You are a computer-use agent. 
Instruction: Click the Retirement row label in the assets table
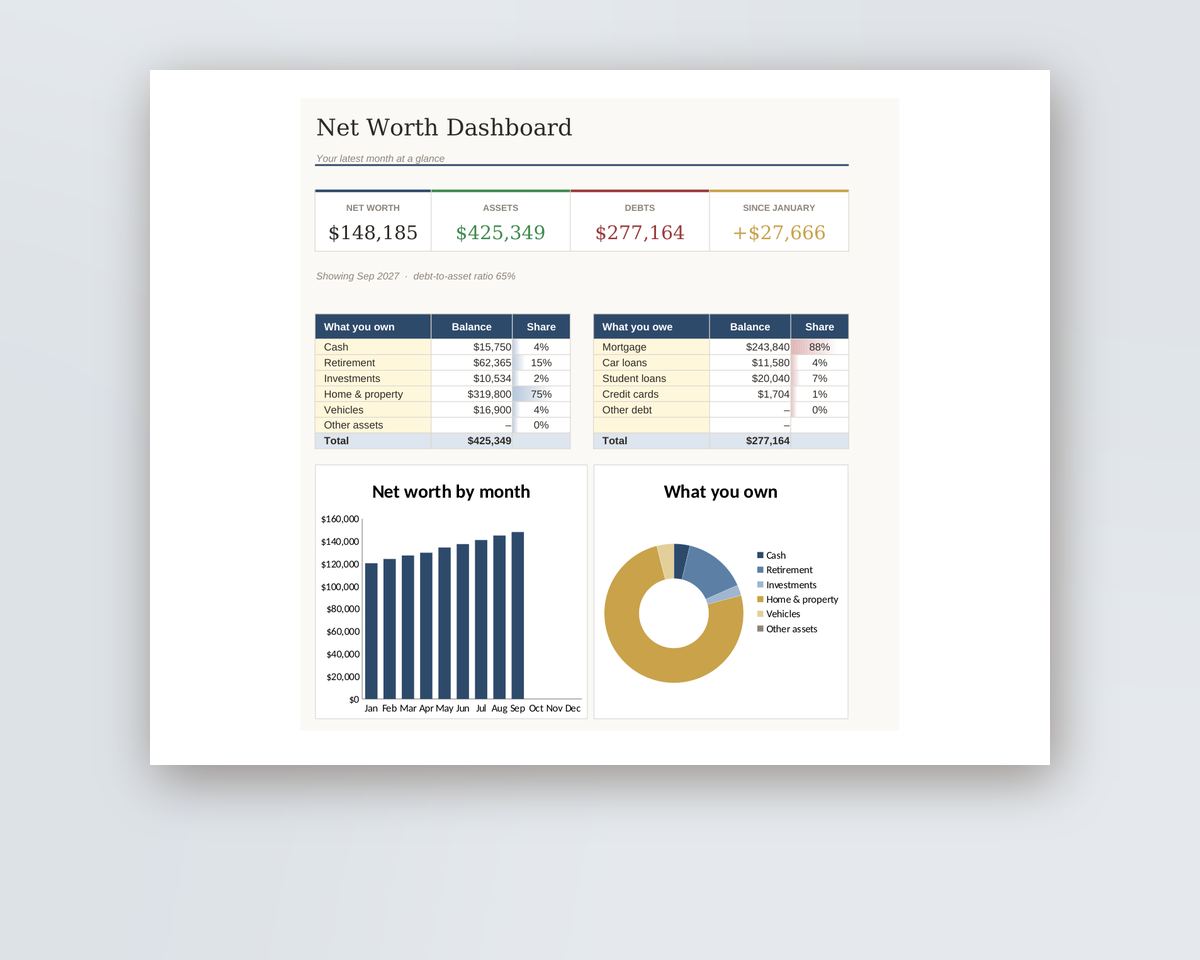pos(373,363)
